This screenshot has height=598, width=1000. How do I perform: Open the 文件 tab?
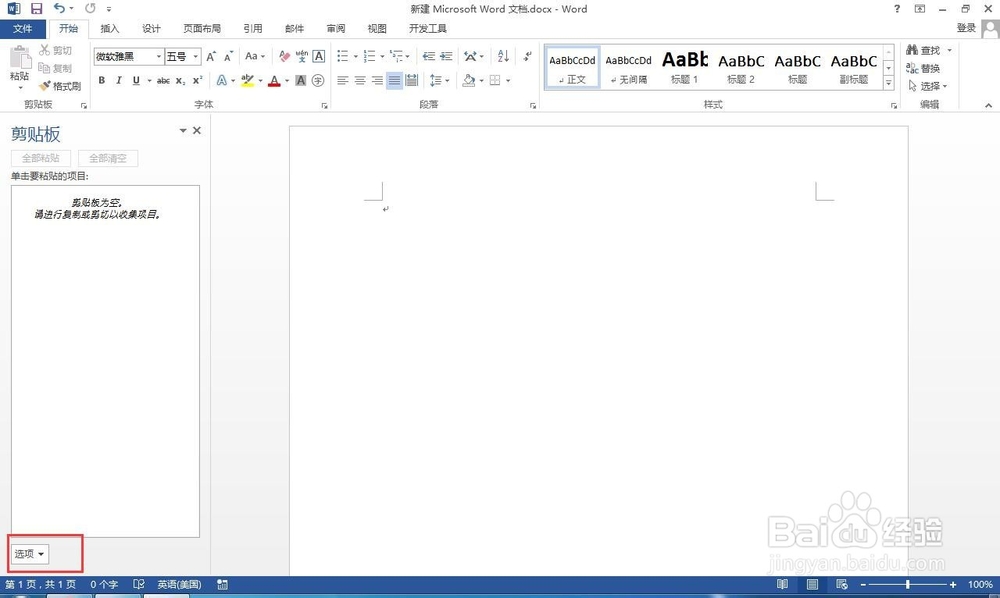[x=23, y=29]
